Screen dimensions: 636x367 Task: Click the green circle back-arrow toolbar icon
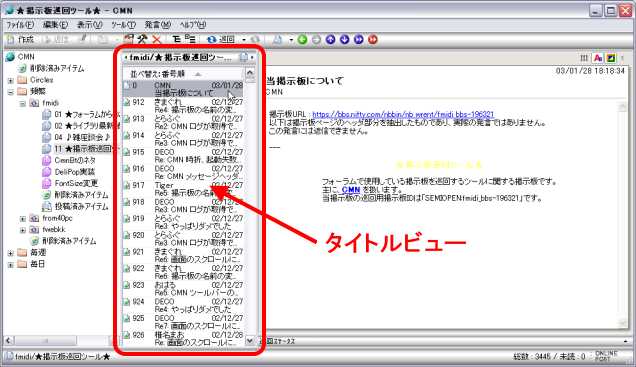pos(302,39)
